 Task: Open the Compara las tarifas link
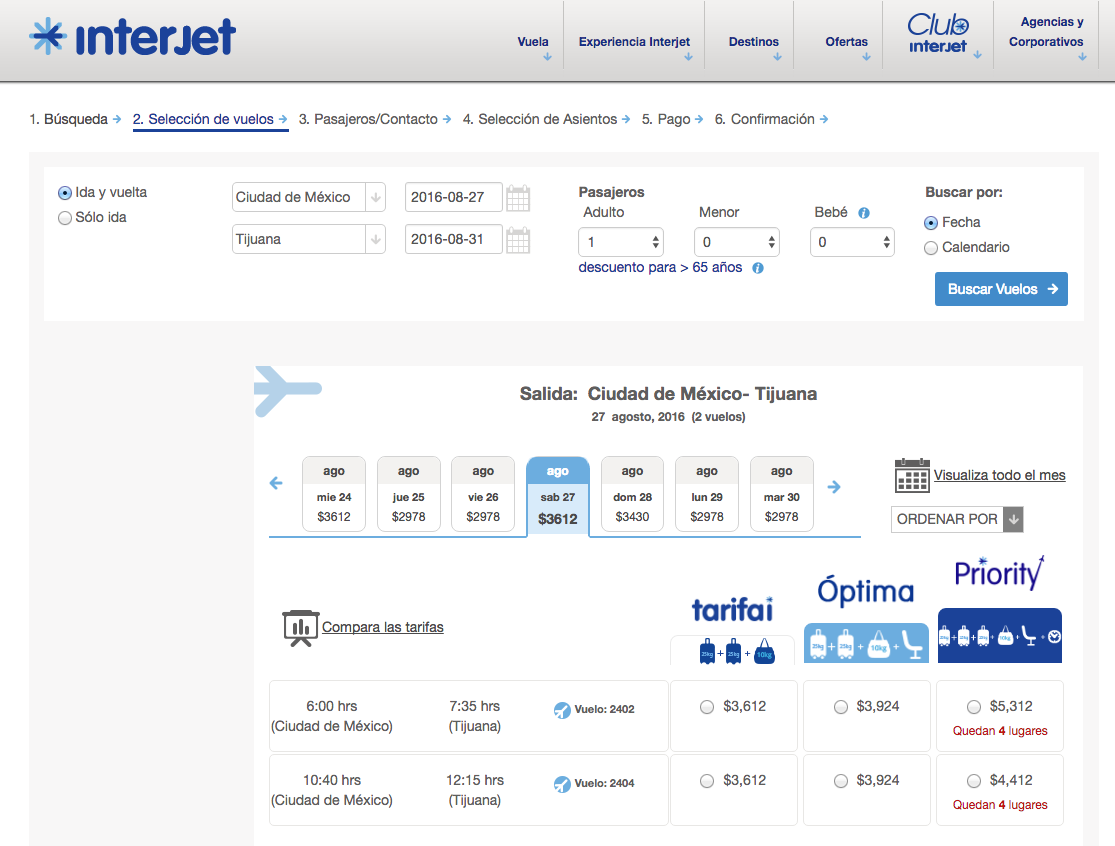[382, 627]
